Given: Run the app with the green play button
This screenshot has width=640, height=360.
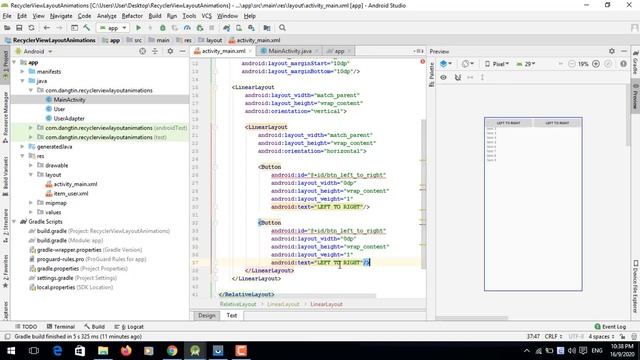Looking at the screenshot, I should click(x=138, y=28).
